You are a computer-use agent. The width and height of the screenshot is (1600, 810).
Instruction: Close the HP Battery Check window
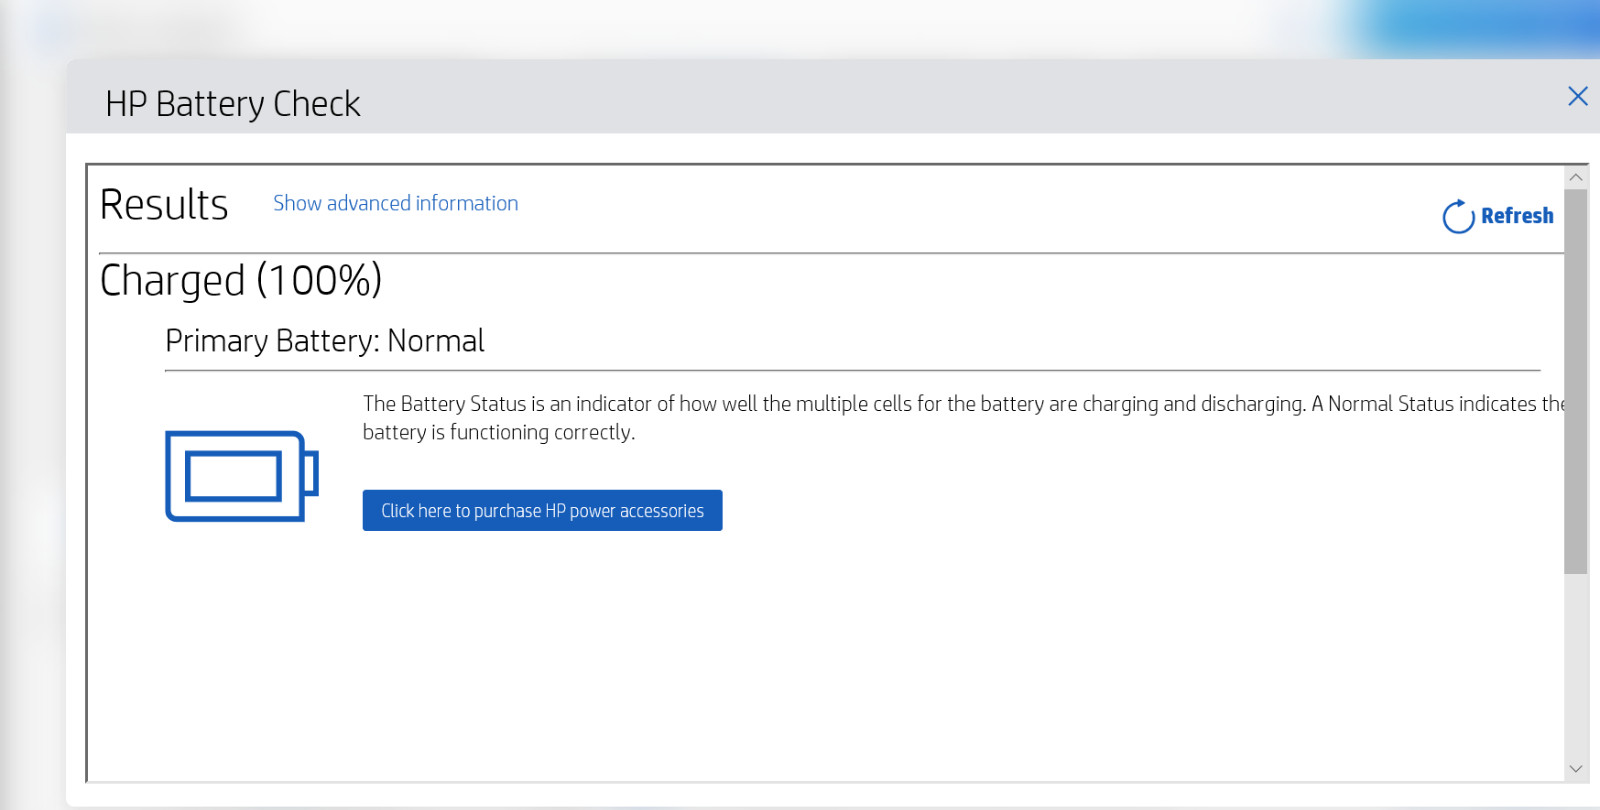1578,96
